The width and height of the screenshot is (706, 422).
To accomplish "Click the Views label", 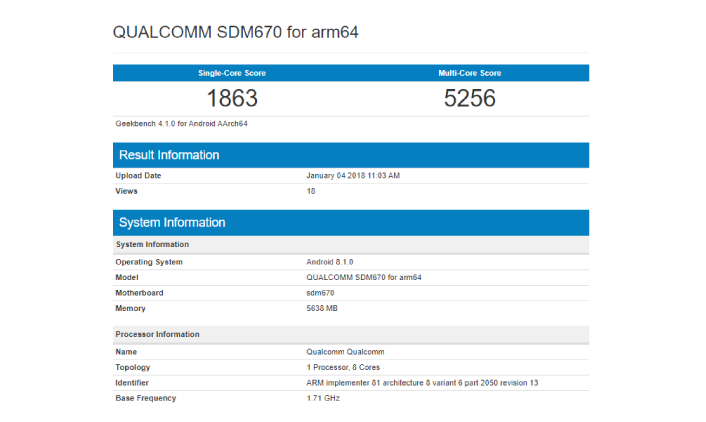I will [x=127, y=191].
